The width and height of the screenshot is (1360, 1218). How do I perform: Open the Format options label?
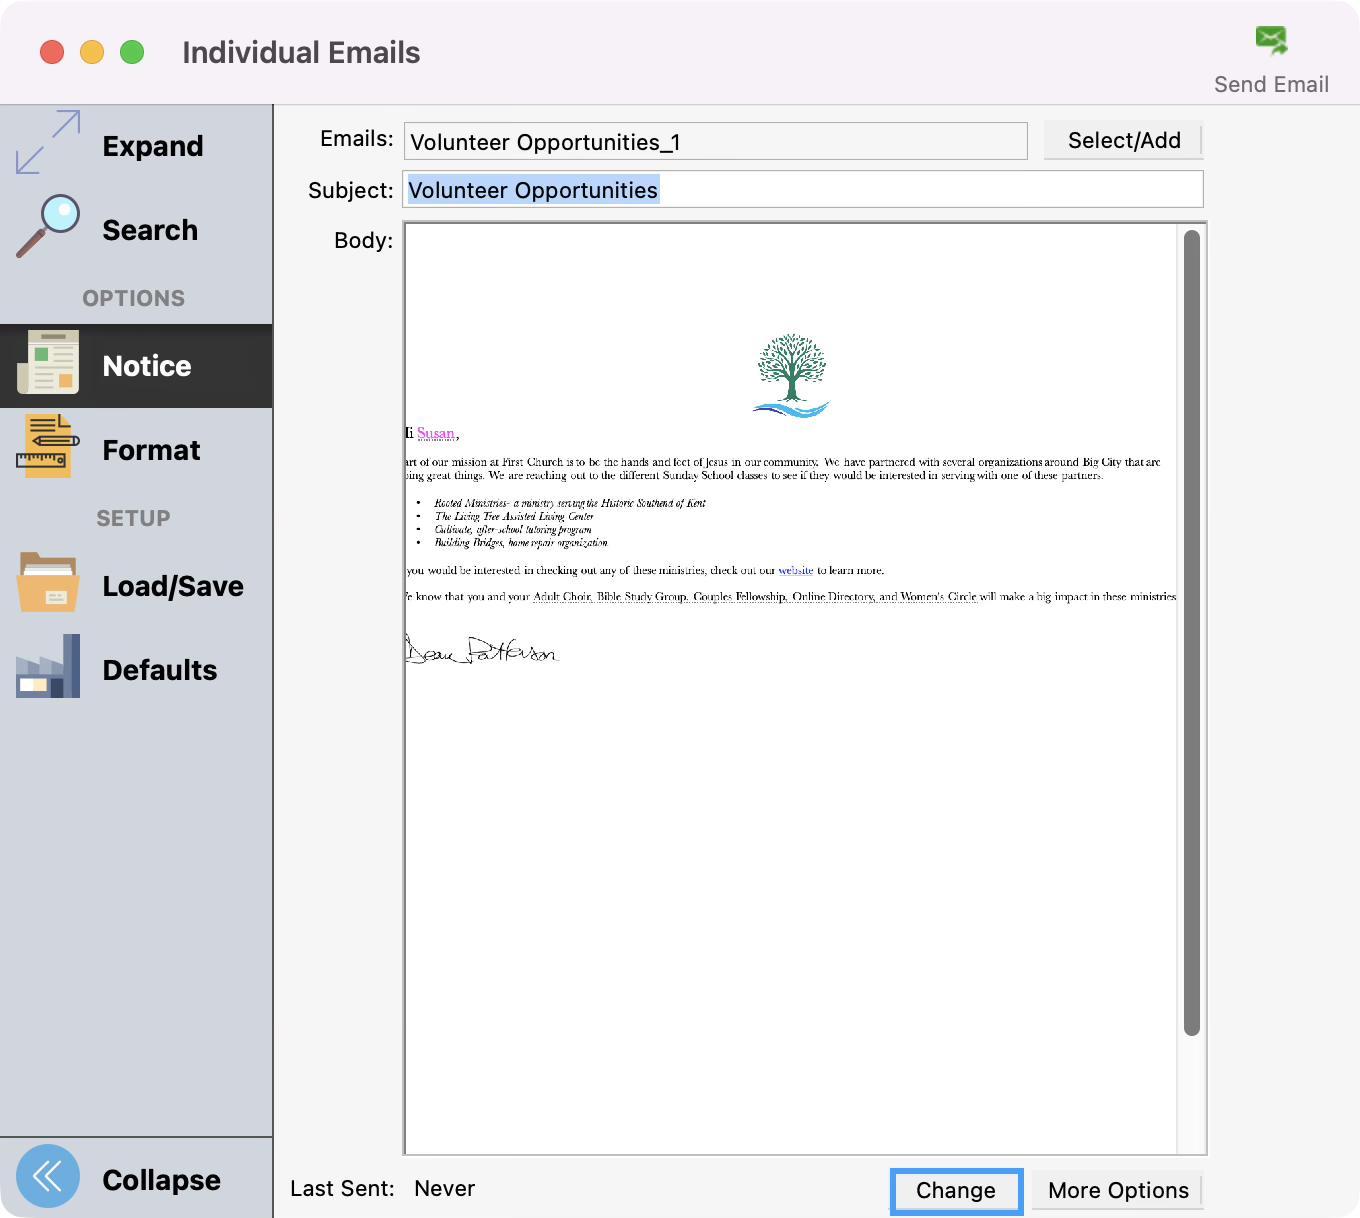pos(151,450)
